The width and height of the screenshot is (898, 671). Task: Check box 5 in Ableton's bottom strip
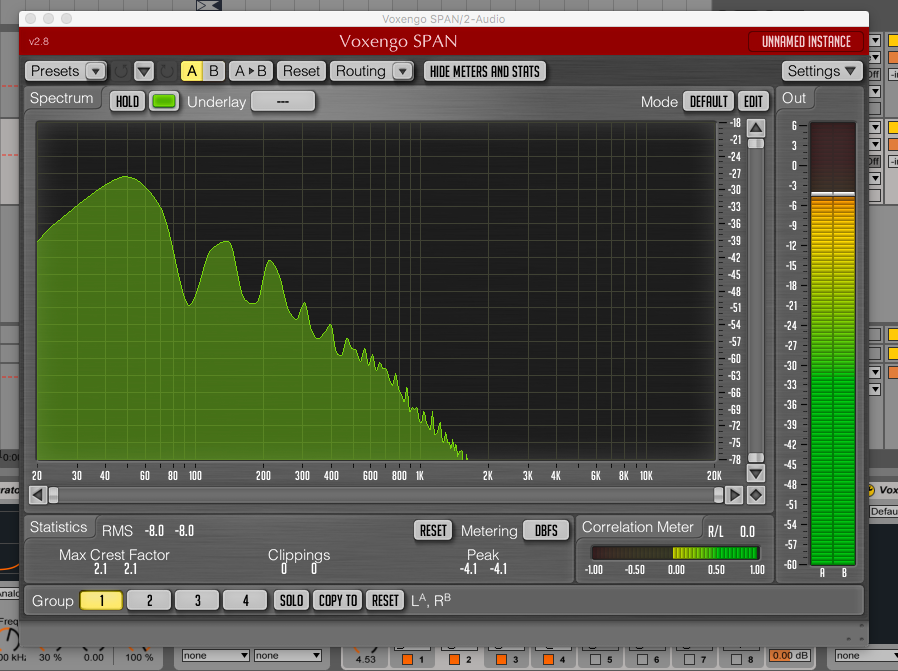point(596,659)
